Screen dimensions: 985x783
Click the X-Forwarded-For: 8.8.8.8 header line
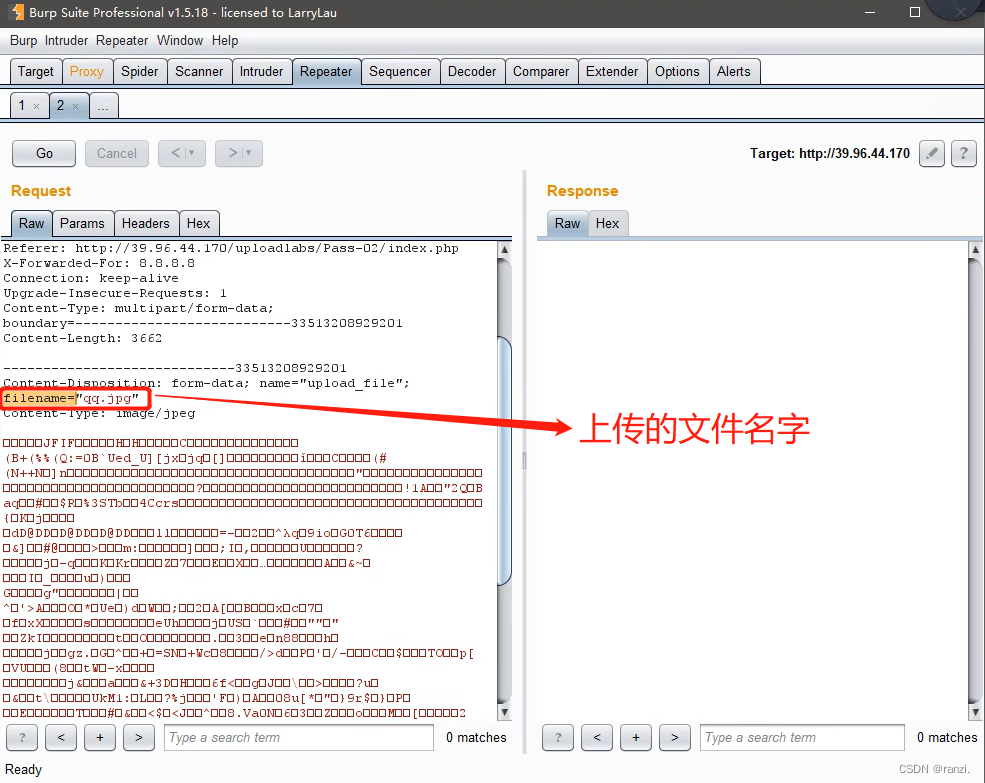click(99, 263)
